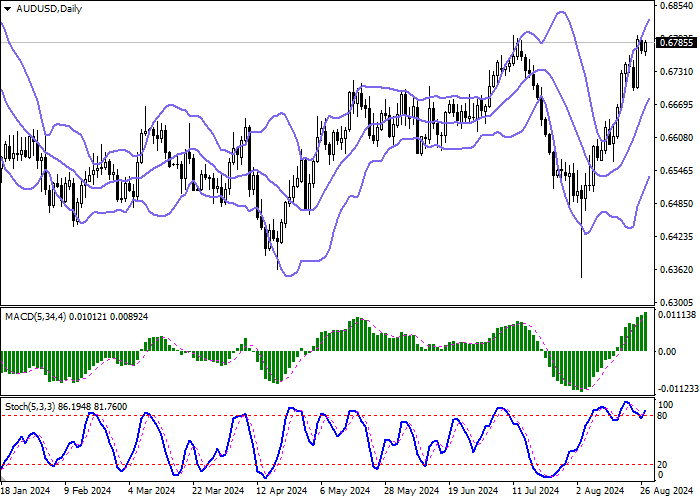700x500 pixels.
Task: Click the 19 Jun 2024 date label
Action: pyautogui.click(x=474, y=491)
